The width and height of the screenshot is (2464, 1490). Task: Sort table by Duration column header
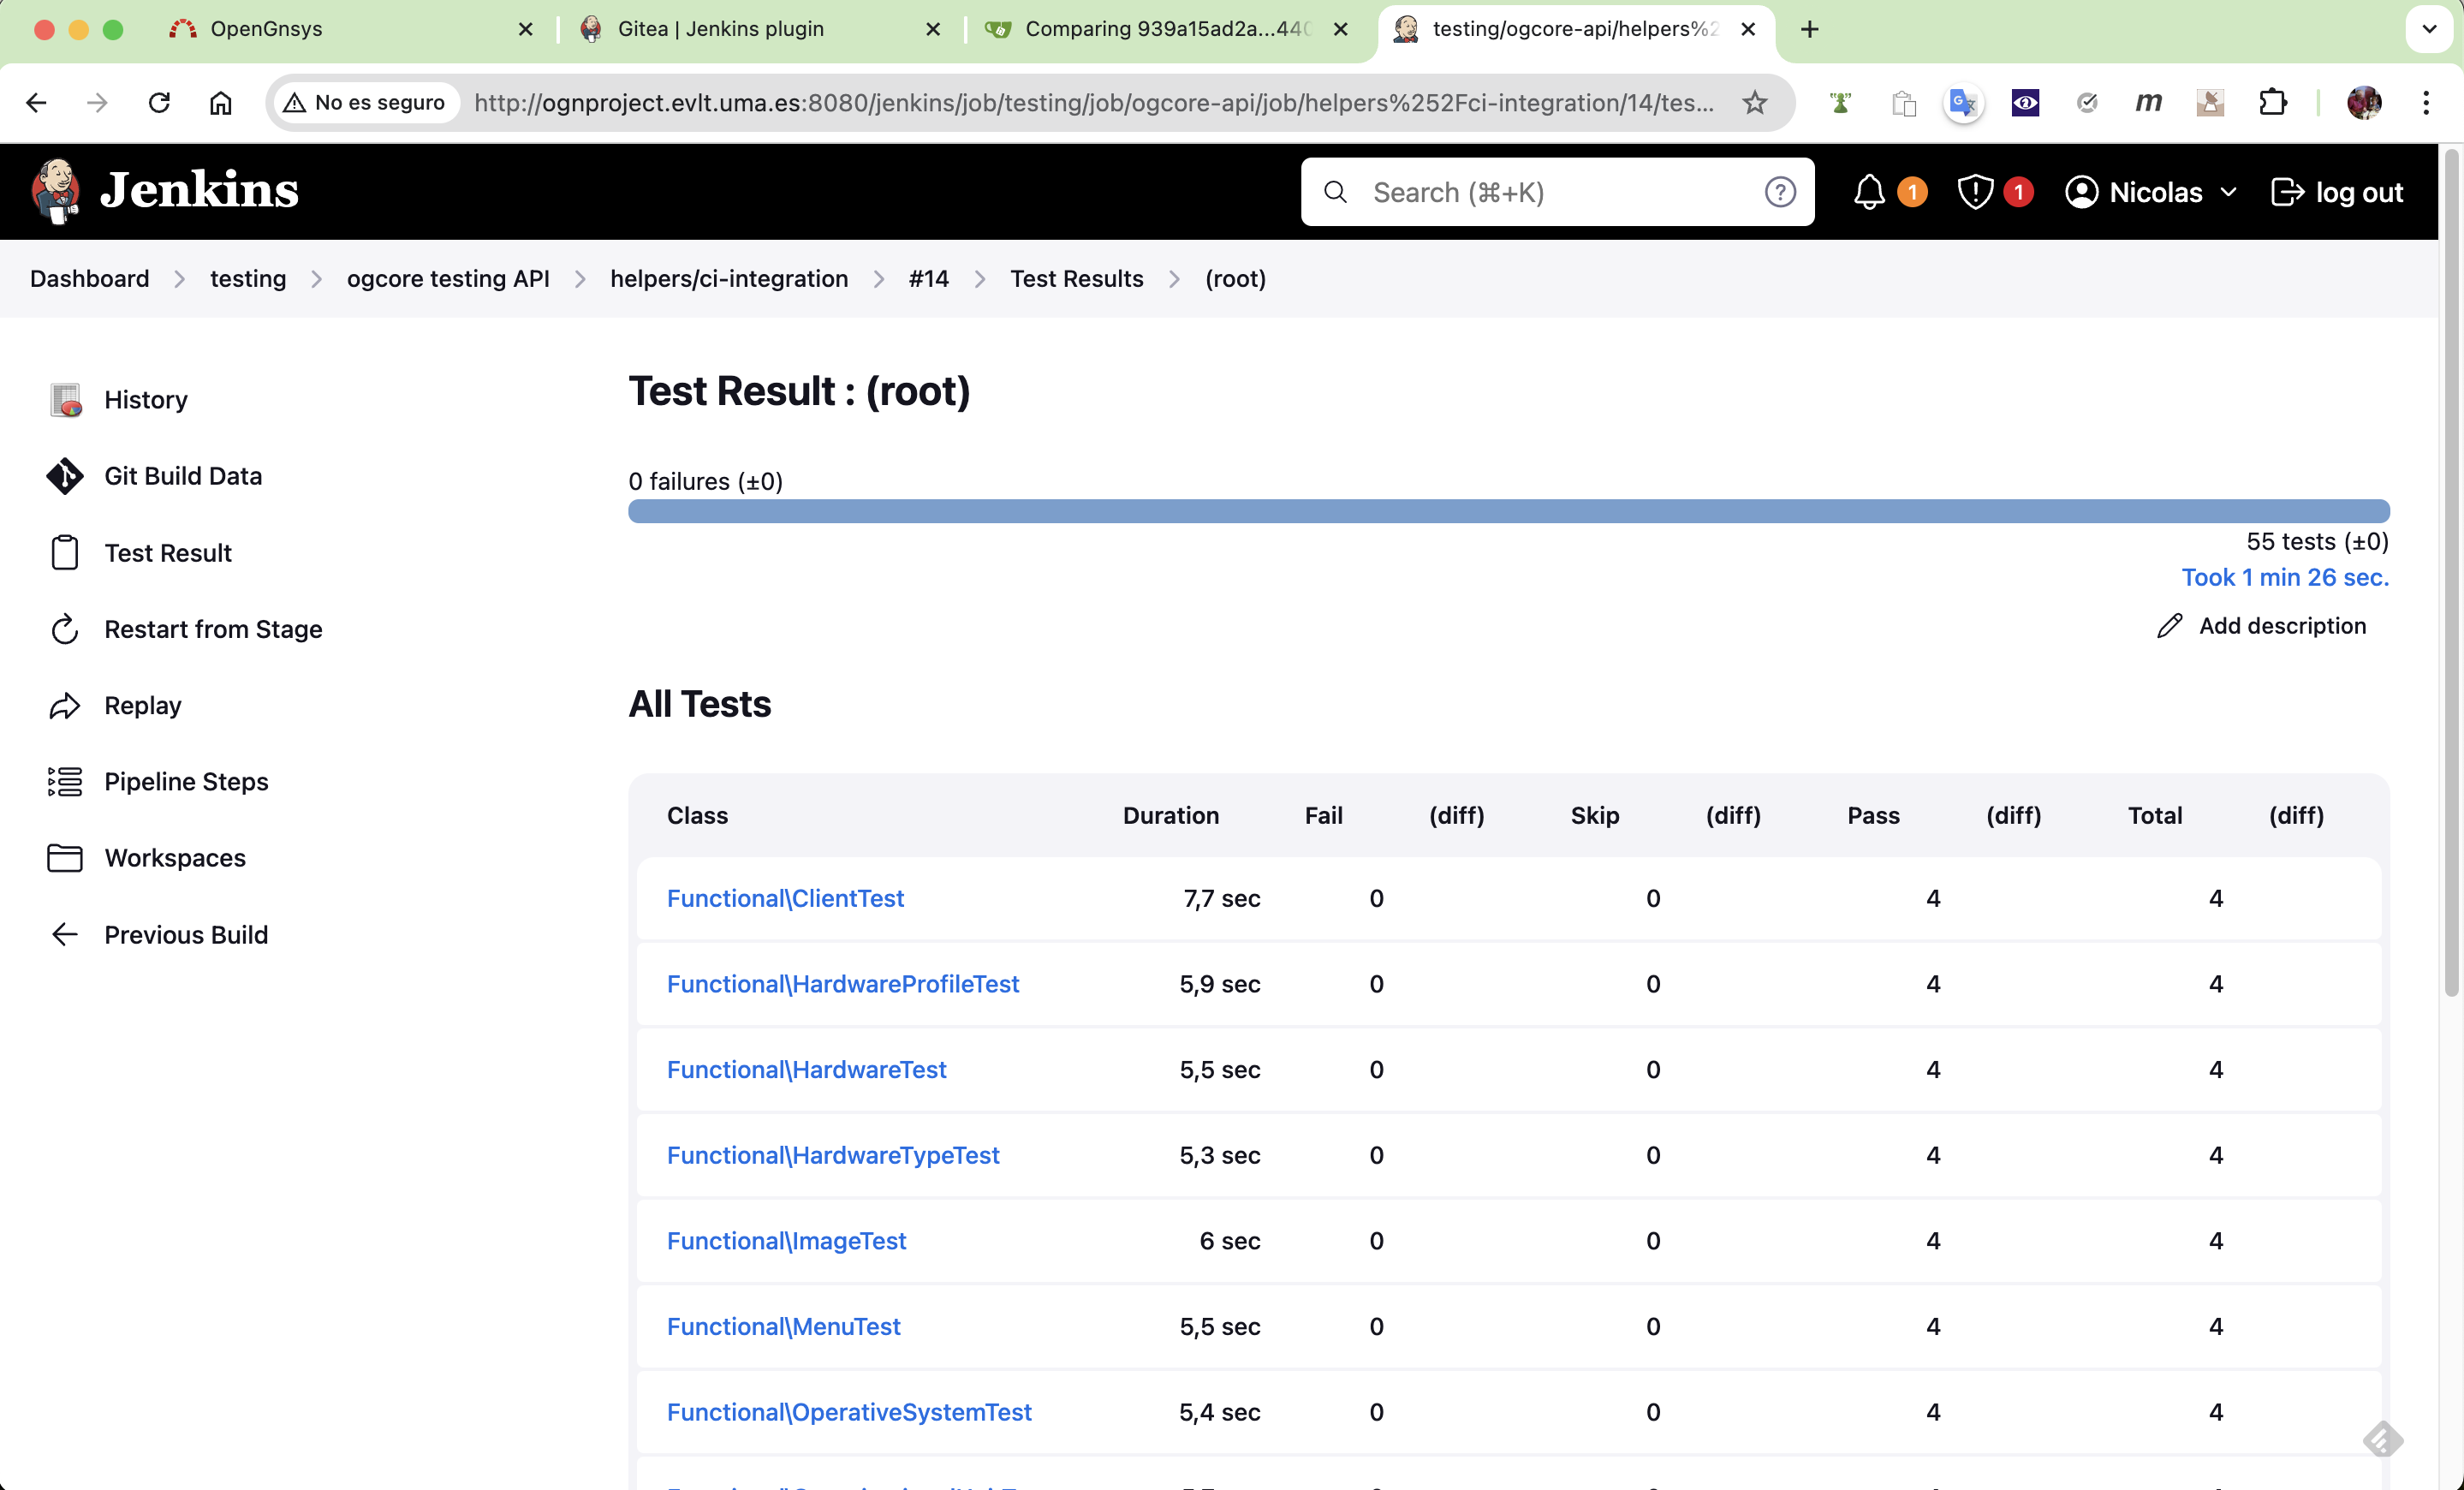[x=1171, y=816]
